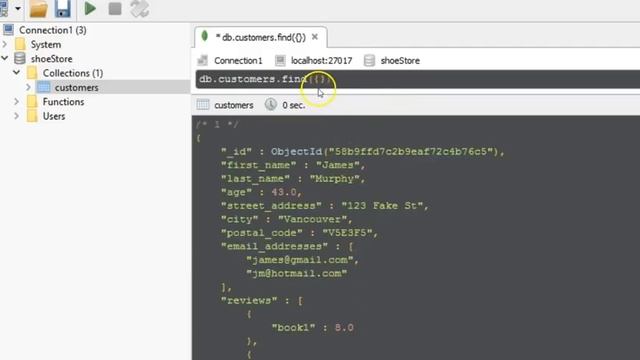
Task: Expand the Users folder chevron
Action: pyautogui.click(x=17, y=116)
